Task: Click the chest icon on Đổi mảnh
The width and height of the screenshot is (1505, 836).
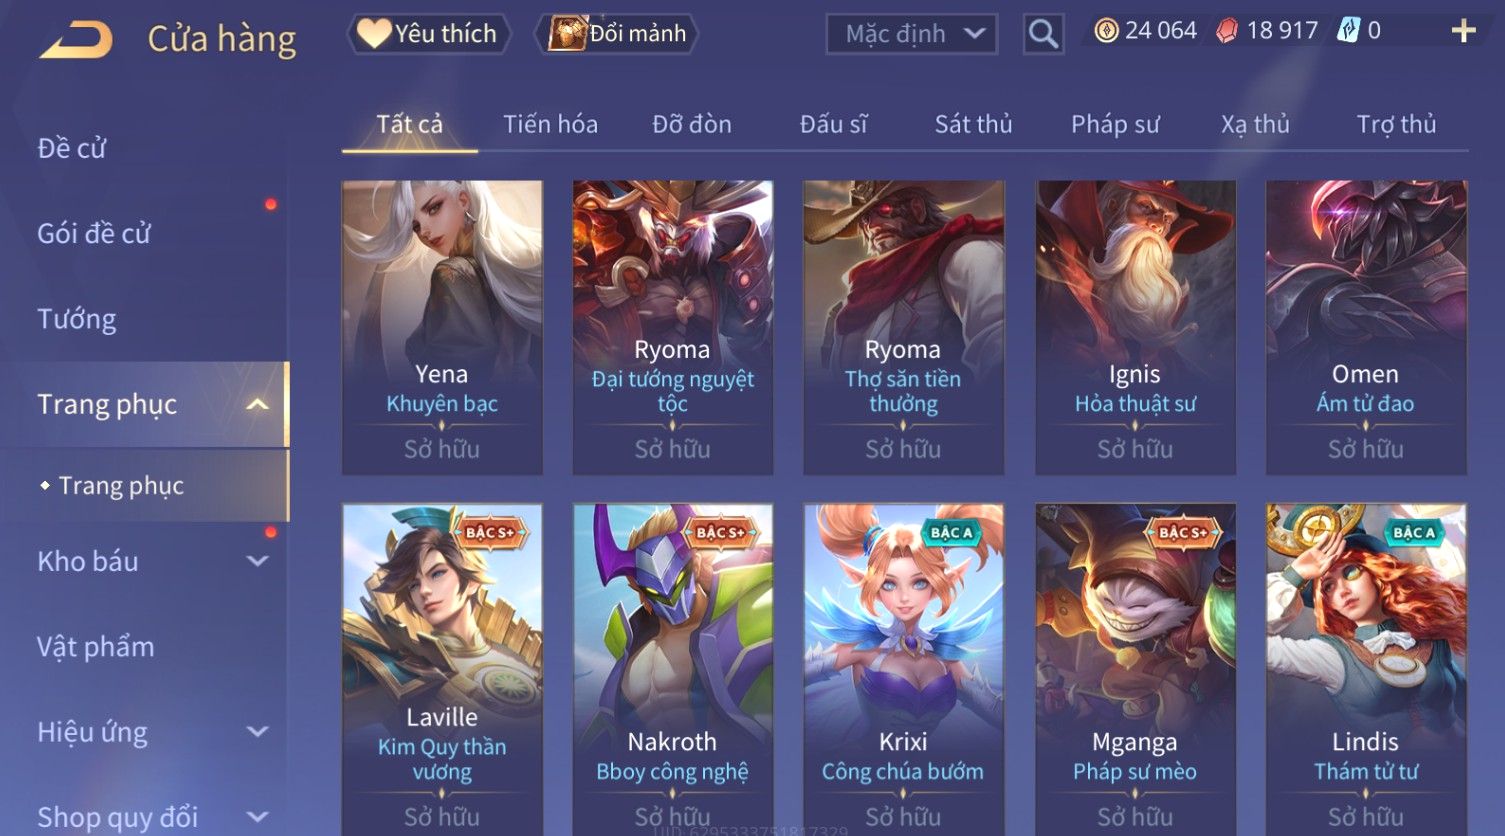Action: point(567,33)
